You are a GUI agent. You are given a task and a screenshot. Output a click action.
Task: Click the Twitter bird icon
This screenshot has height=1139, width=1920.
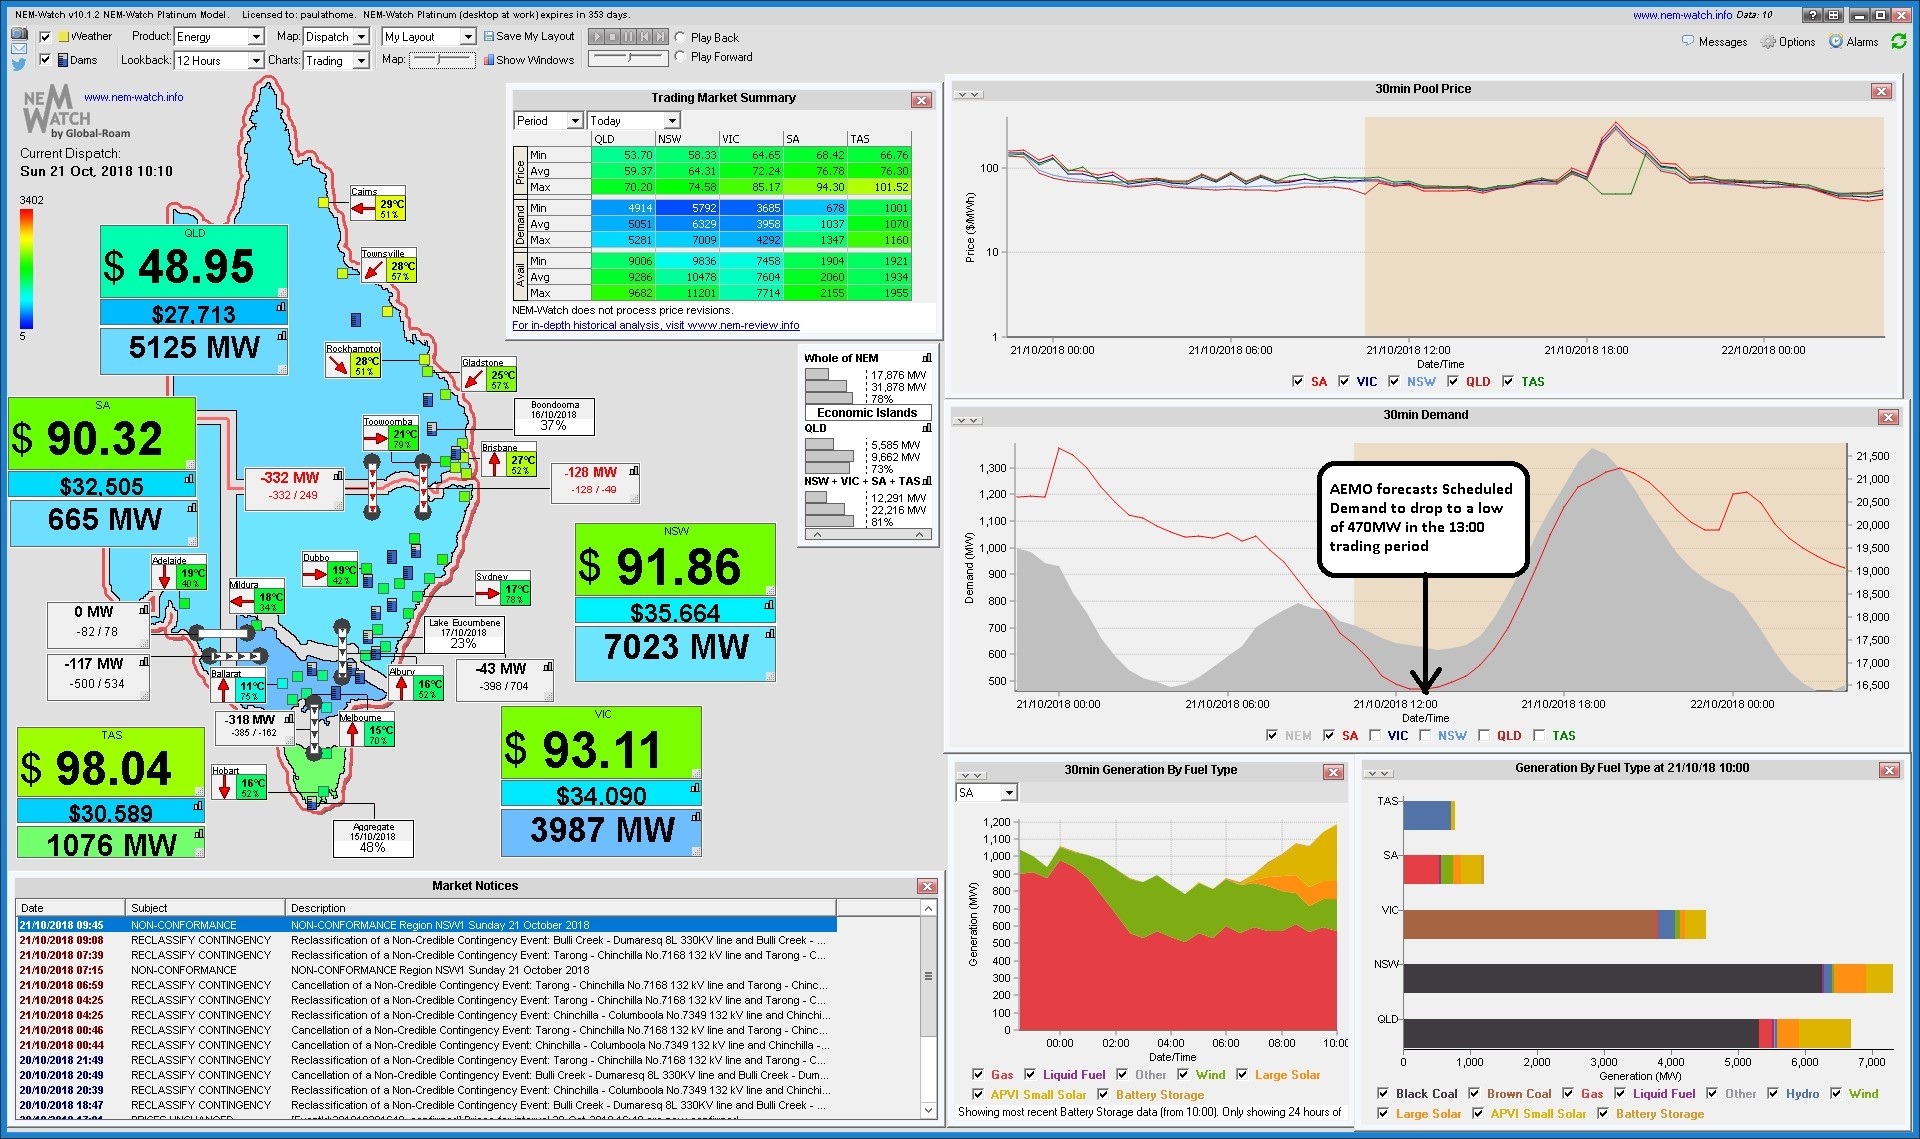(x=19, y=64)
